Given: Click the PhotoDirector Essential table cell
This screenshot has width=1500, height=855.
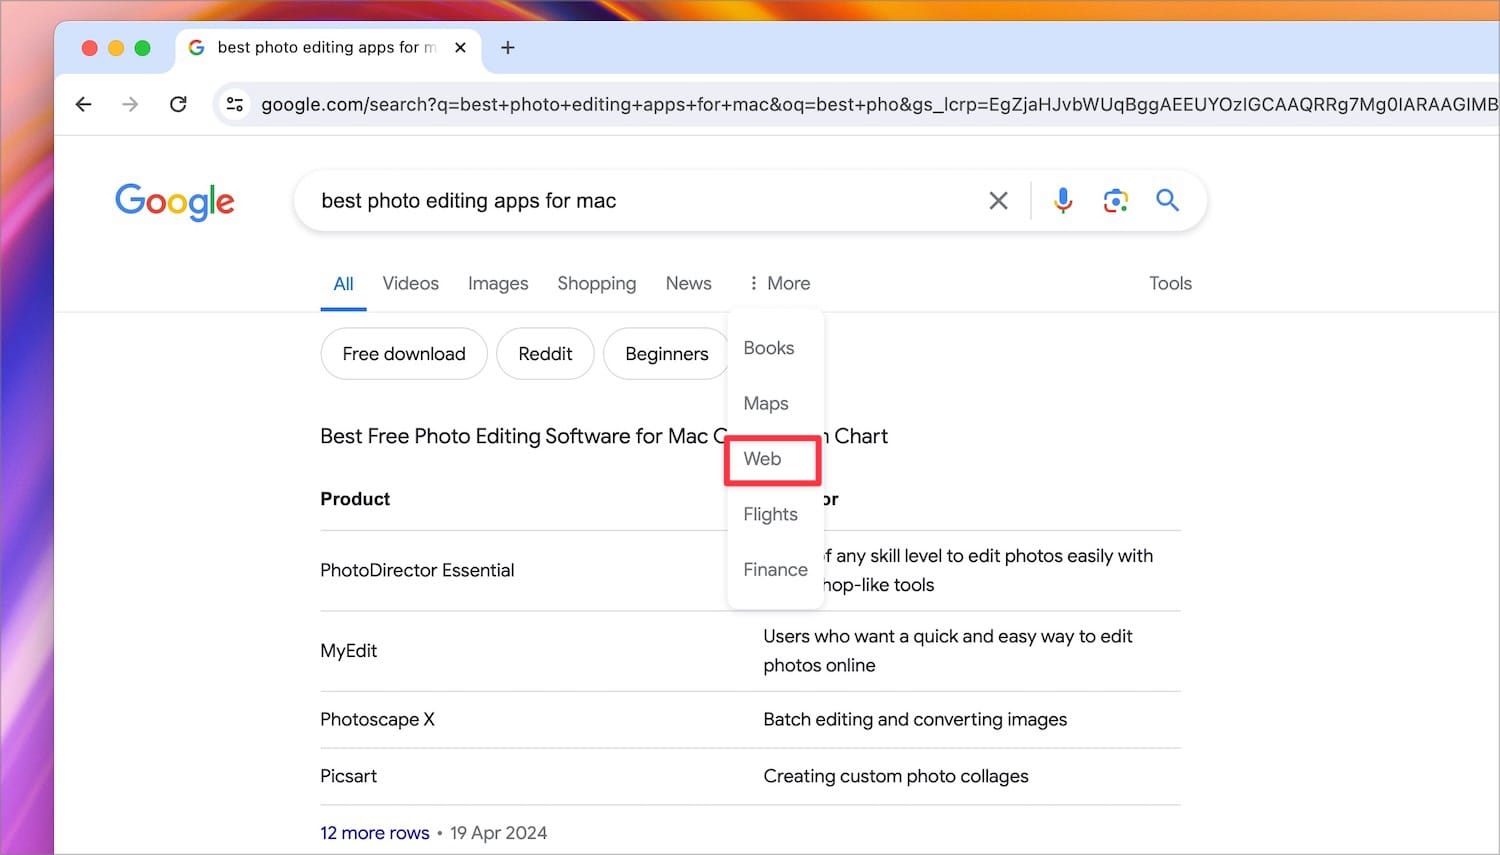Looking at the screenshot, I should [x=417, y=570].
